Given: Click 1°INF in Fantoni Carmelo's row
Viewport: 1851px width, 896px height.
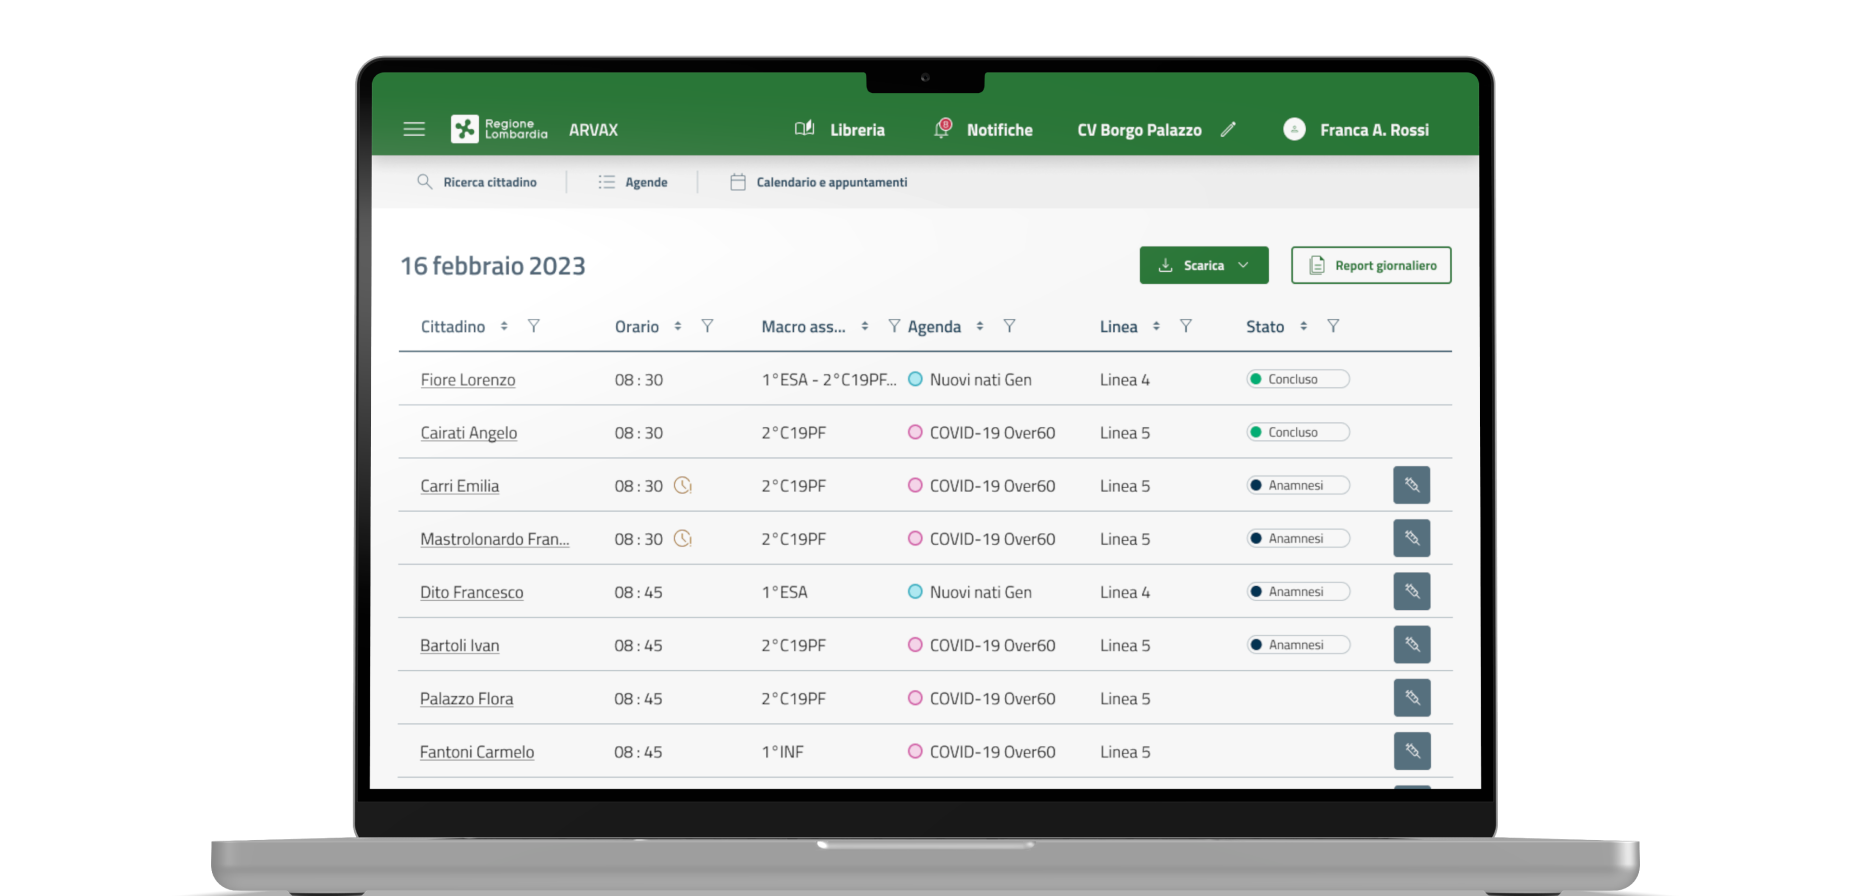Looking at the screenshot, I should (x=783, y=752).
